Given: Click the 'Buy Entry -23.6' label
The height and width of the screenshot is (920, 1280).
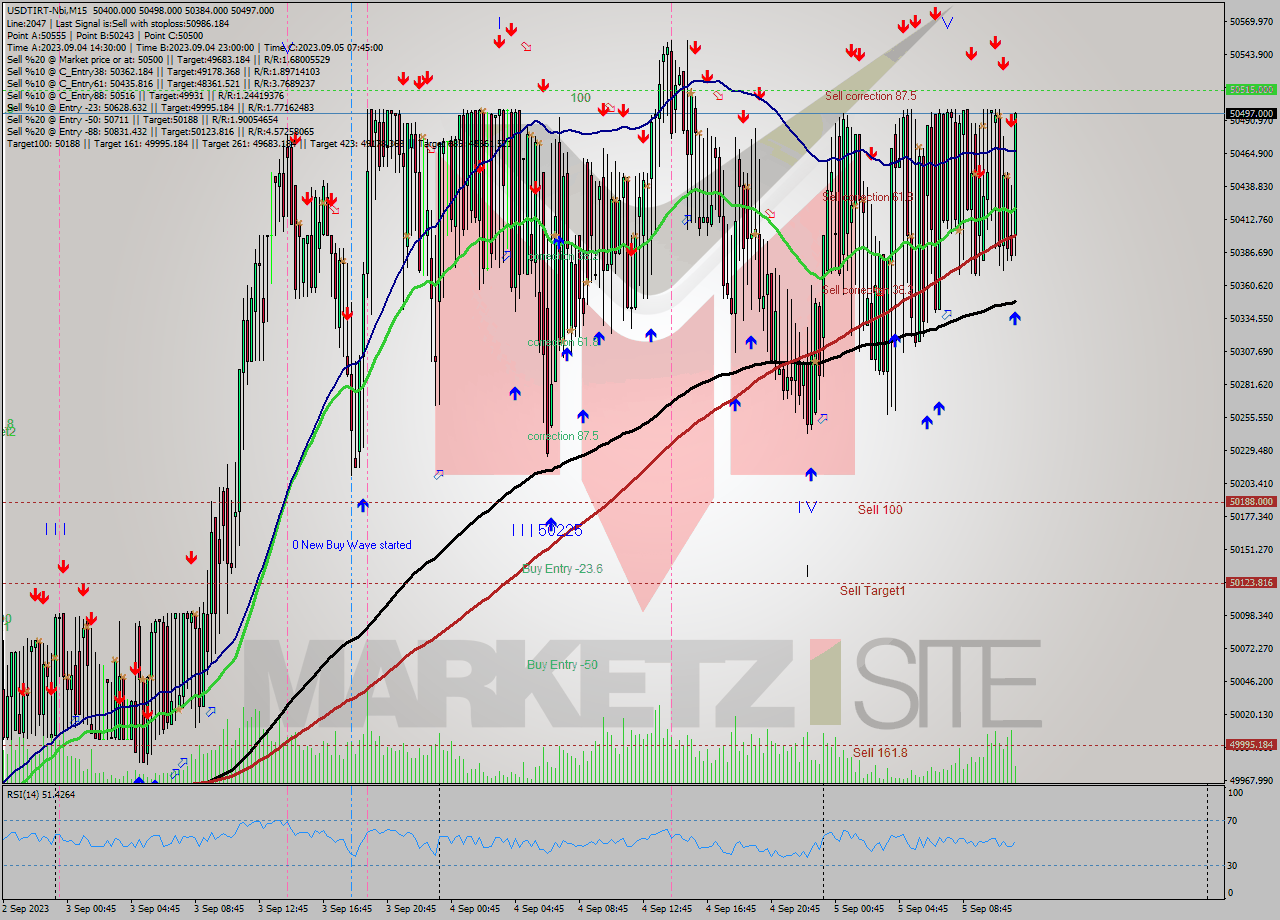Looking at the screenshot, I should (x=562, y=569).
